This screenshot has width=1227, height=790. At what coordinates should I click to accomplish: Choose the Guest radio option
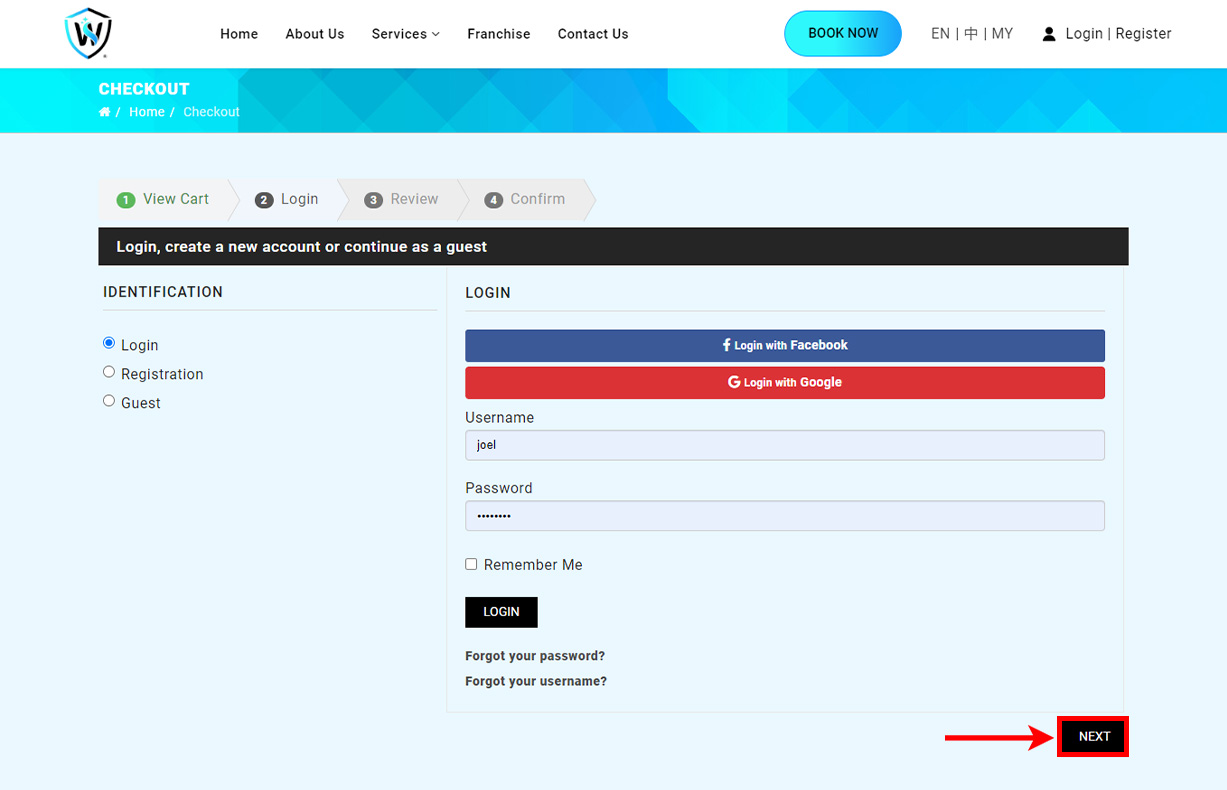click(109, 401)
